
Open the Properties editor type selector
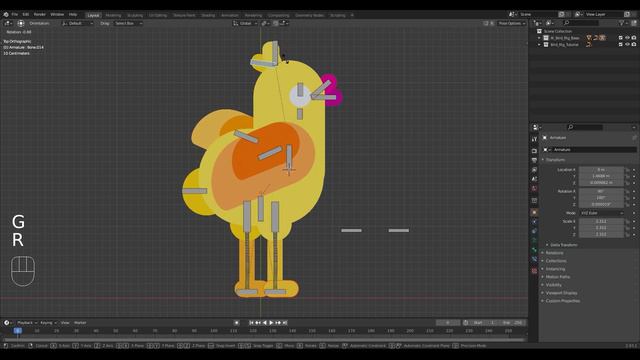[x=537, y=127]
